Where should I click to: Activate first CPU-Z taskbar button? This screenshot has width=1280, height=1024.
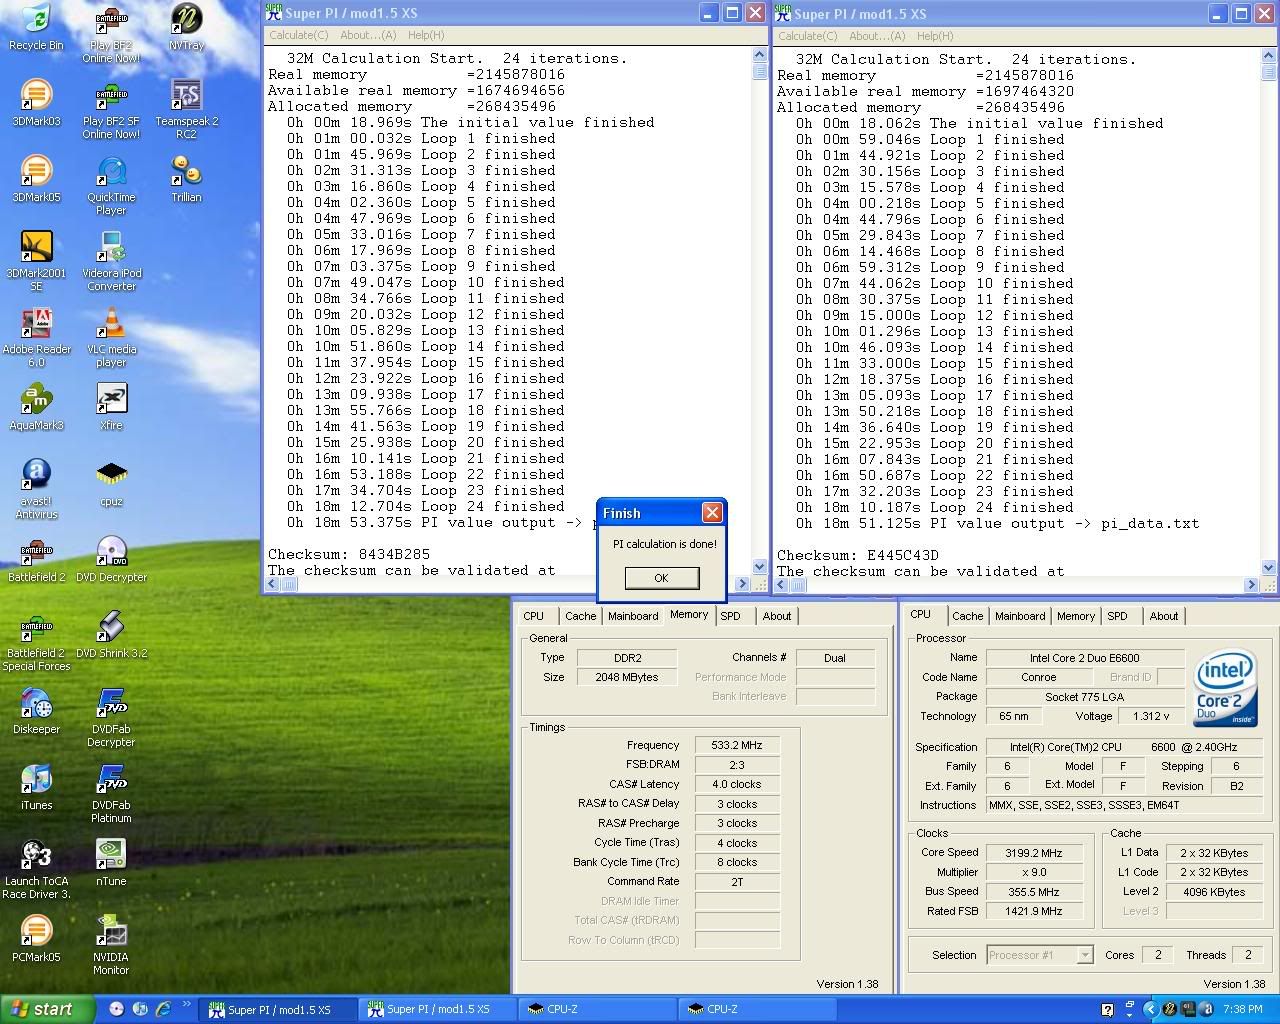(x=597, y=1009)
